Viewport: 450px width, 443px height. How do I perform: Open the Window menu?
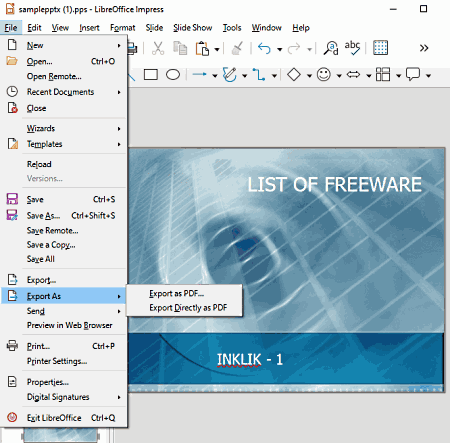click(267, 28)
